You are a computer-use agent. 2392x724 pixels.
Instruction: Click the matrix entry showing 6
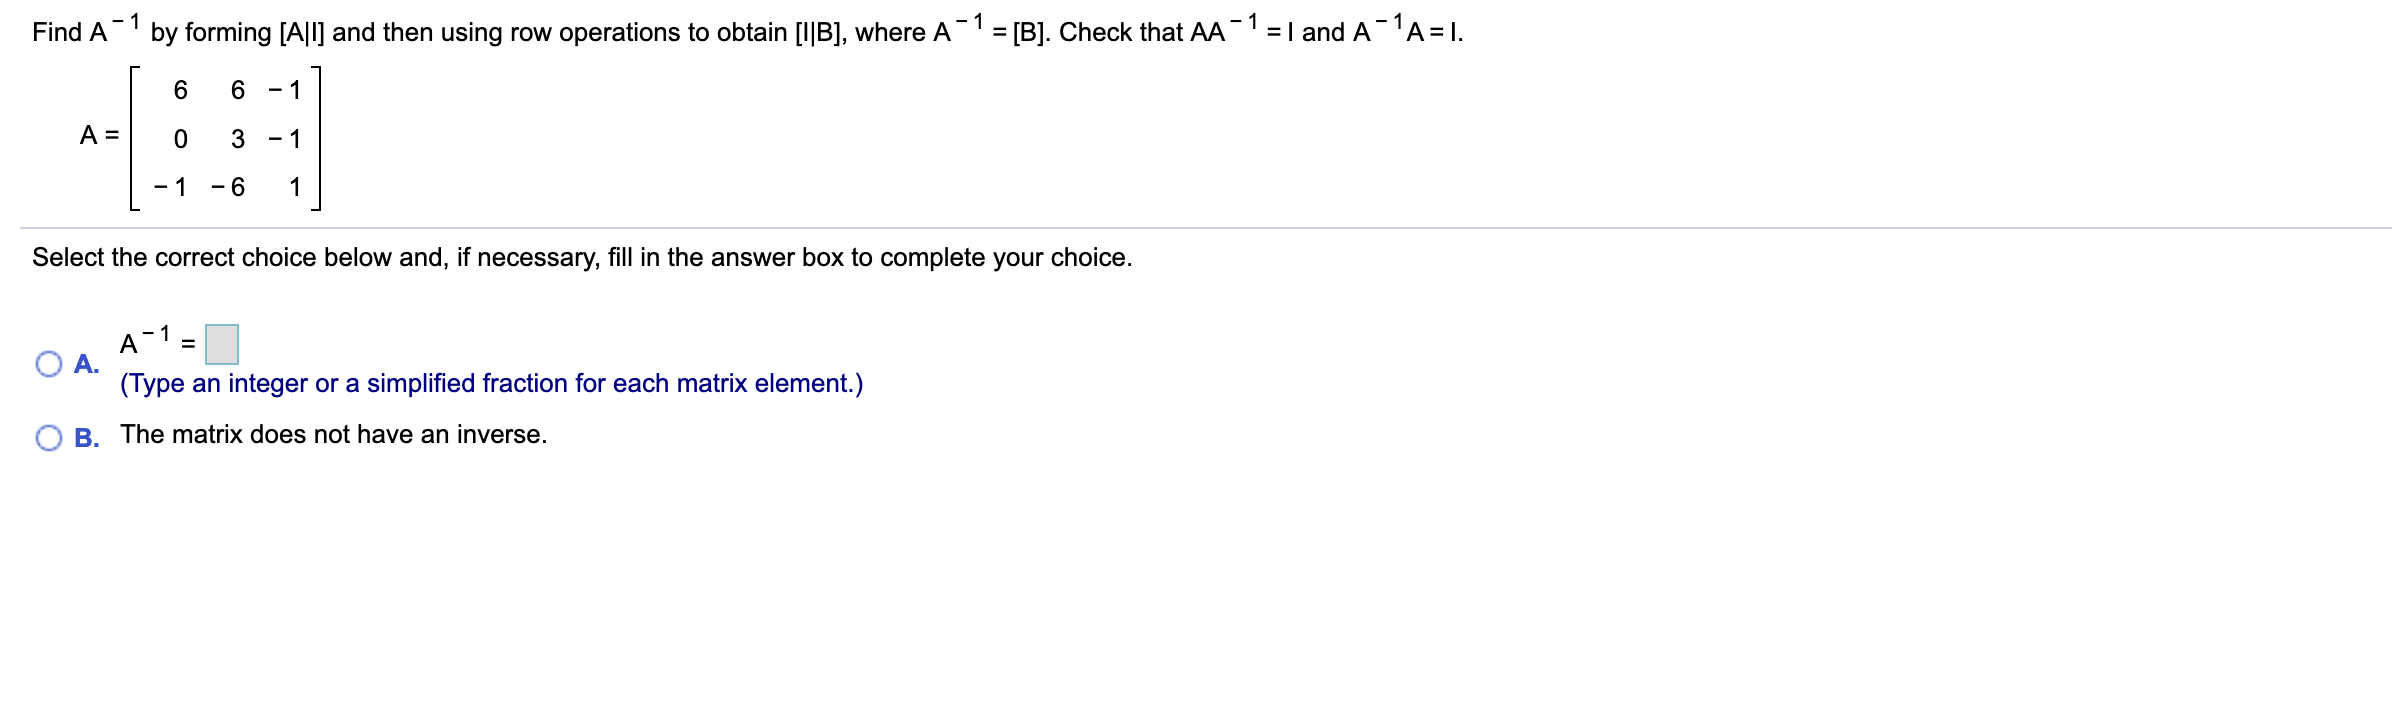coord(180,92)
